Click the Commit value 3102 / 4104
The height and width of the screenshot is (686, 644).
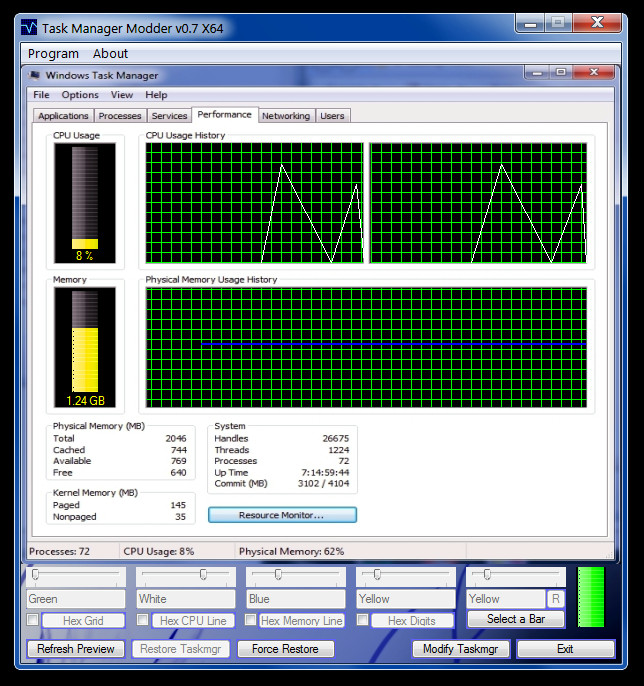tap(324, 483)
